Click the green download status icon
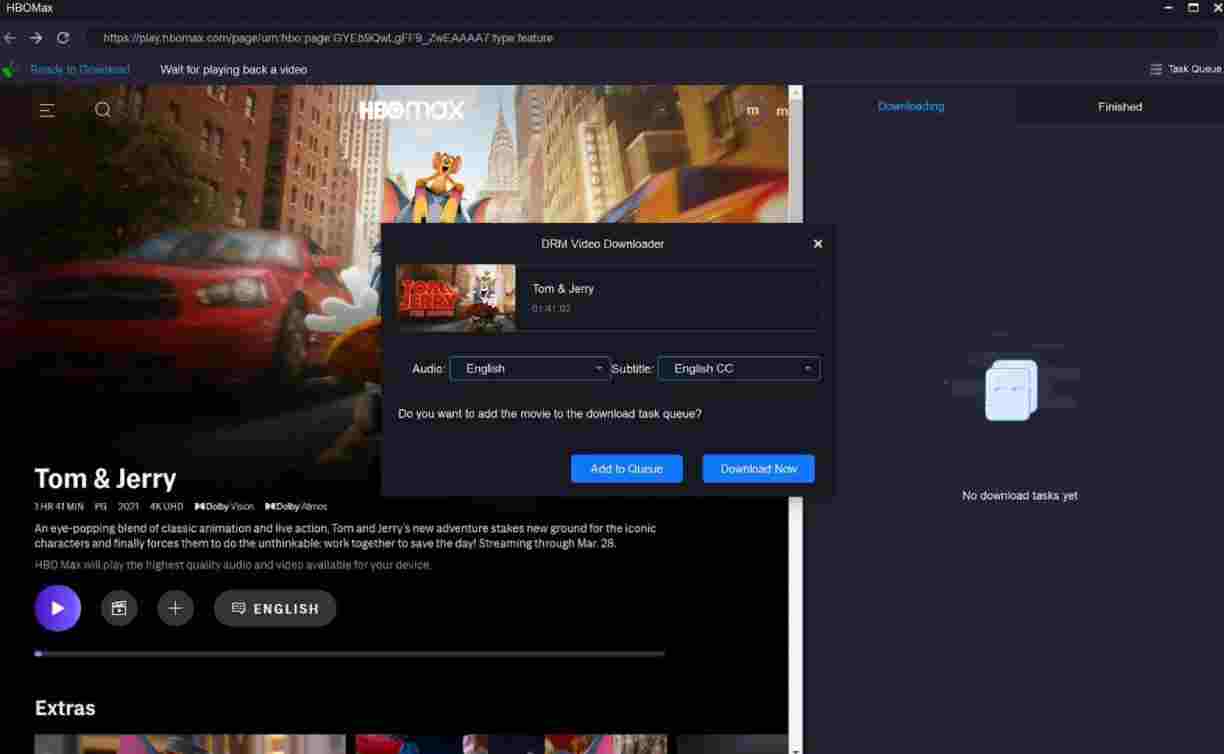The height and width of the screenshot is (754, 1224). tap(10, 69)
